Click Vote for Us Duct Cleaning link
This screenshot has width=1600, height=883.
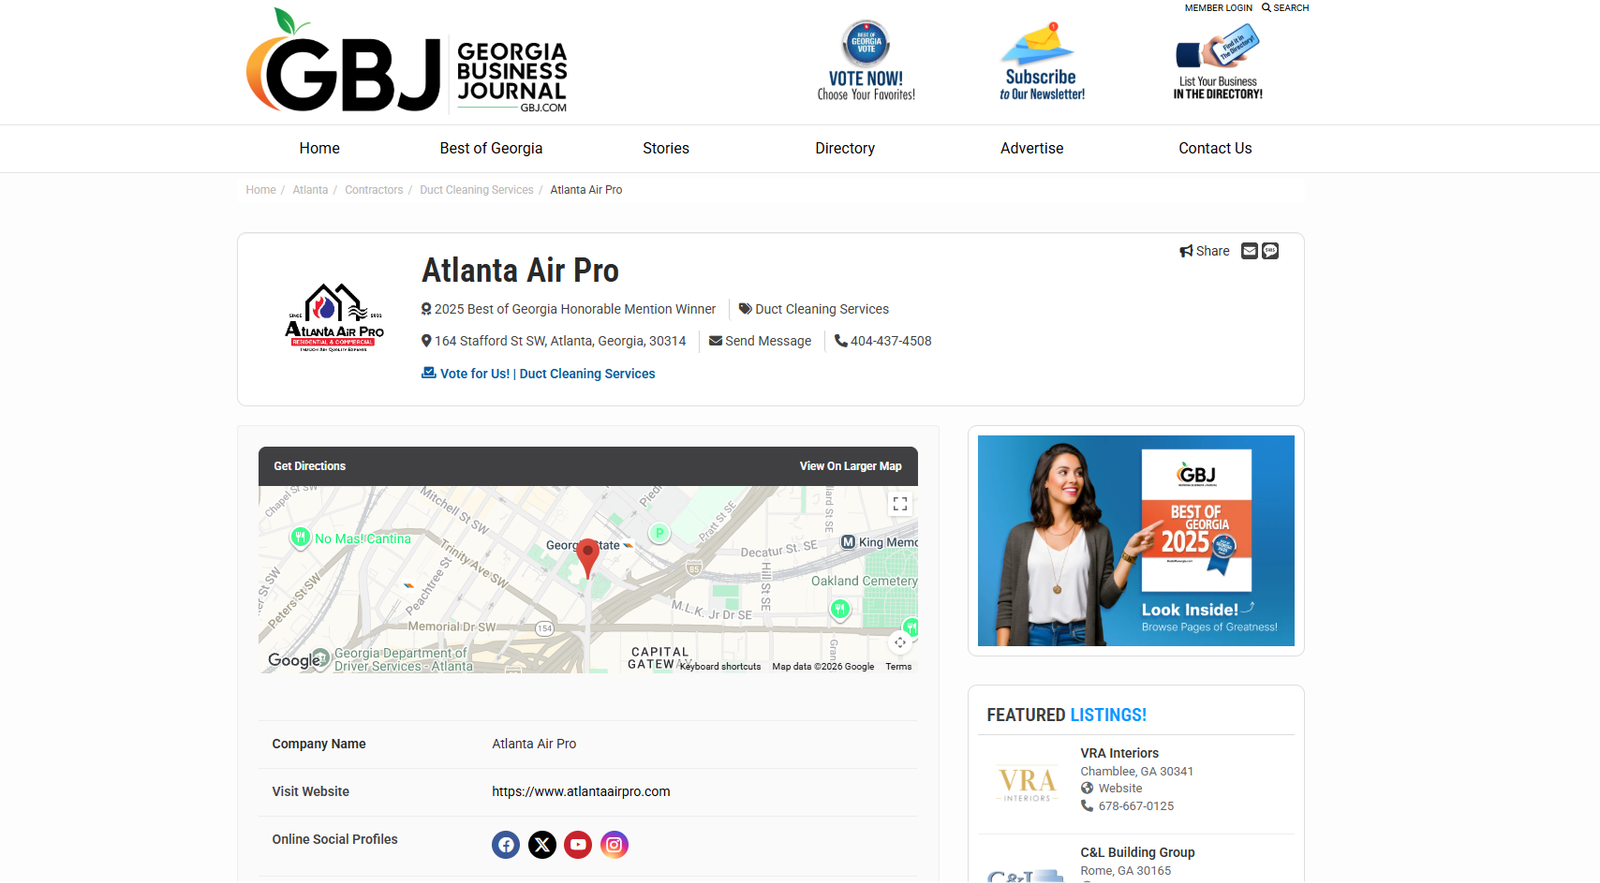click(538, 374)
